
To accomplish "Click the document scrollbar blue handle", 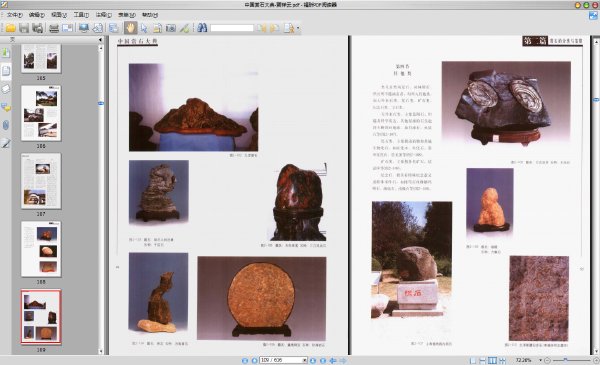I will point(596,100).
